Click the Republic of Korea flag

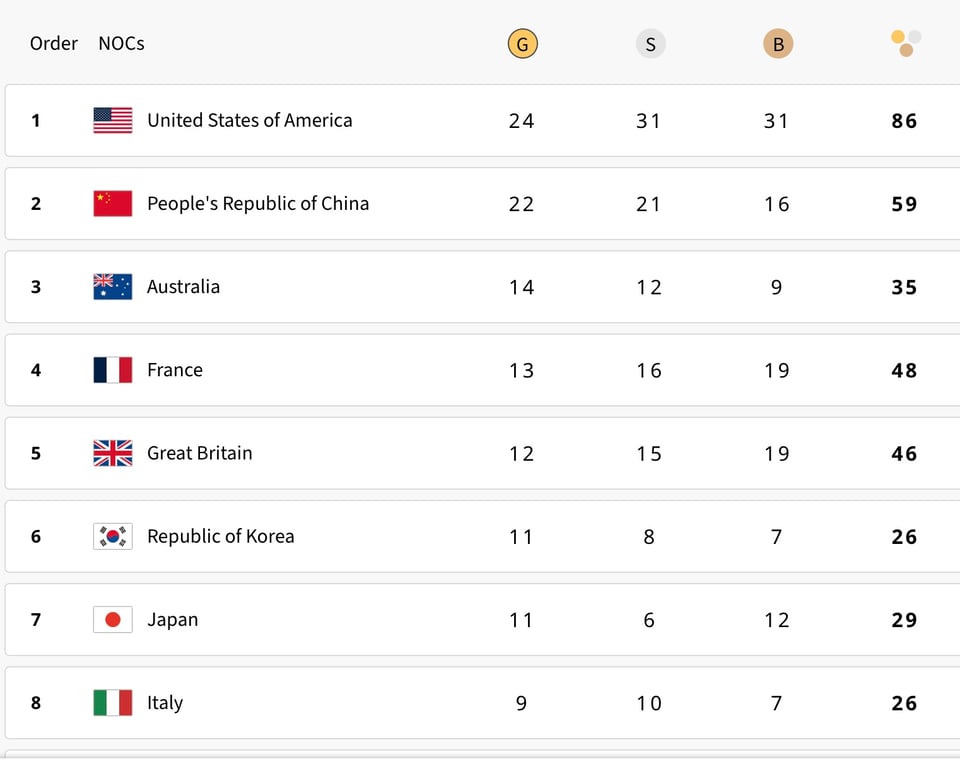[x=113, y=536]
